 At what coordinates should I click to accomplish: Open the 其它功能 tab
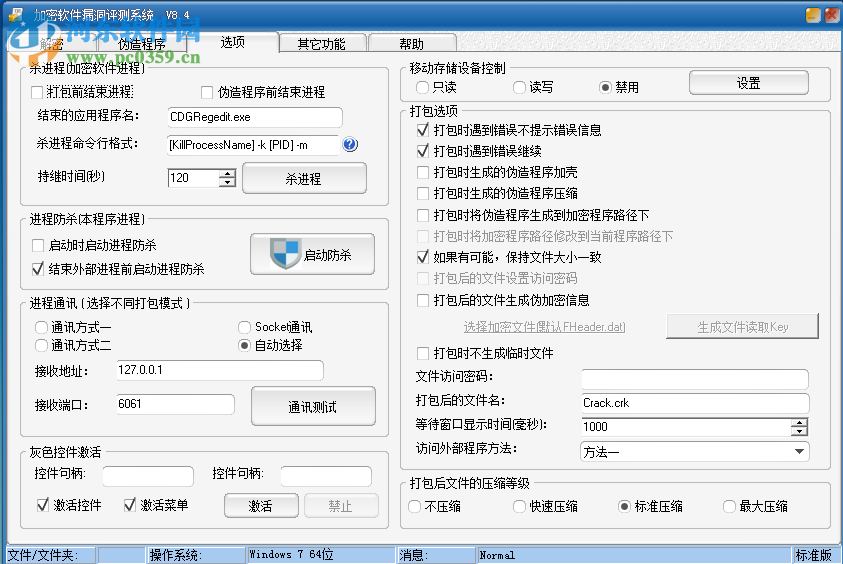(322, 44)
